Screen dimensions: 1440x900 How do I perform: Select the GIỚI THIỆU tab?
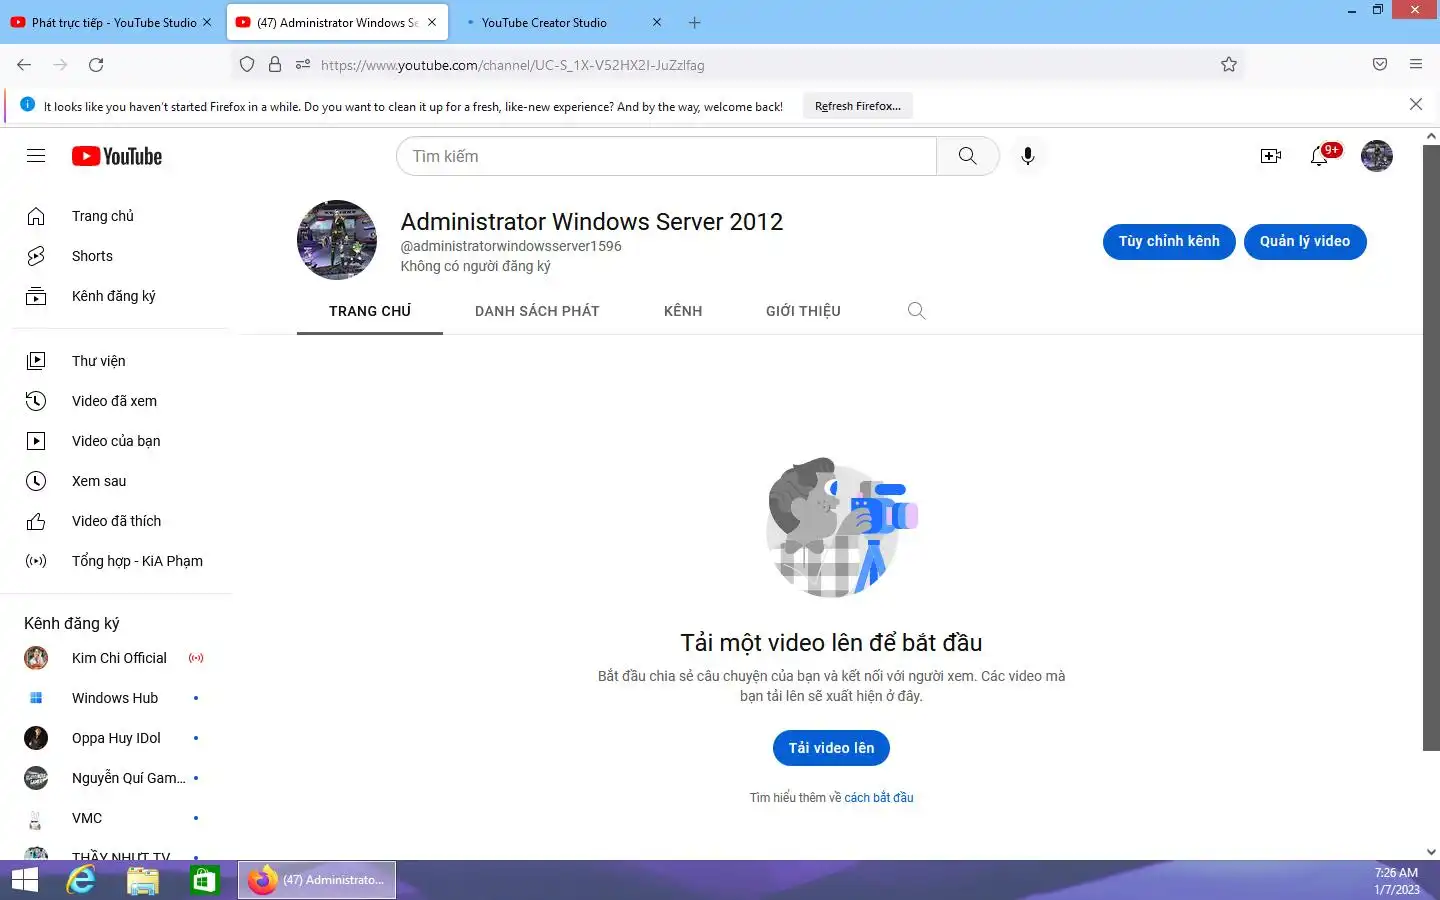tap(803, 311)
